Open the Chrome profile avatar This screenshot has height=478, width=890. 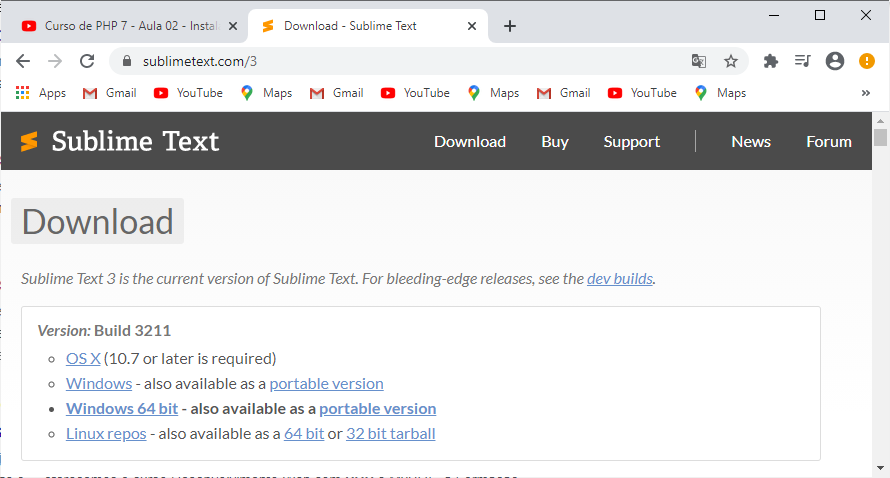[x=834, y=61]
